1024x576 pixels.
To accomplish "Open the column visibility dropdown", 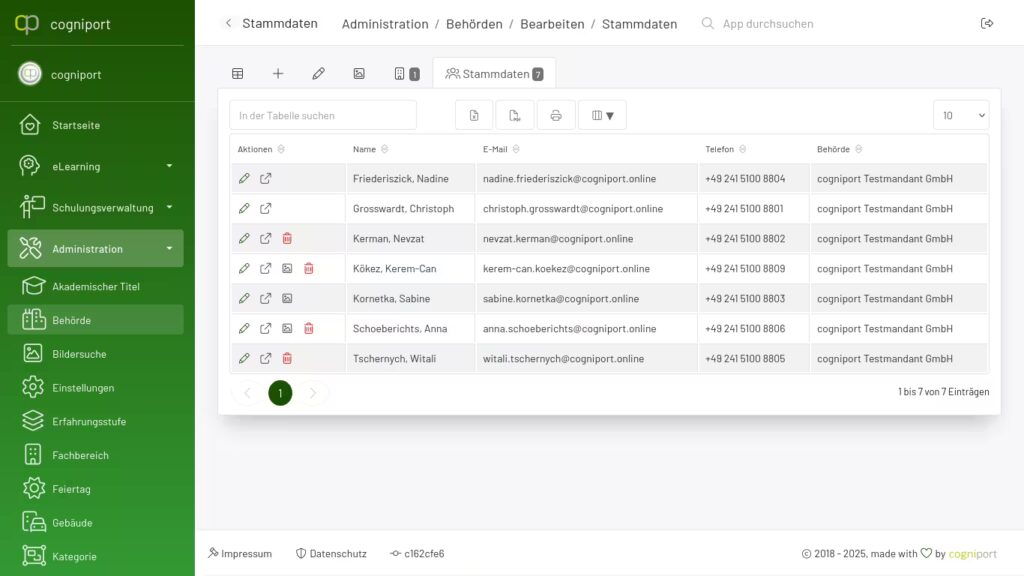I will point(602,115).
